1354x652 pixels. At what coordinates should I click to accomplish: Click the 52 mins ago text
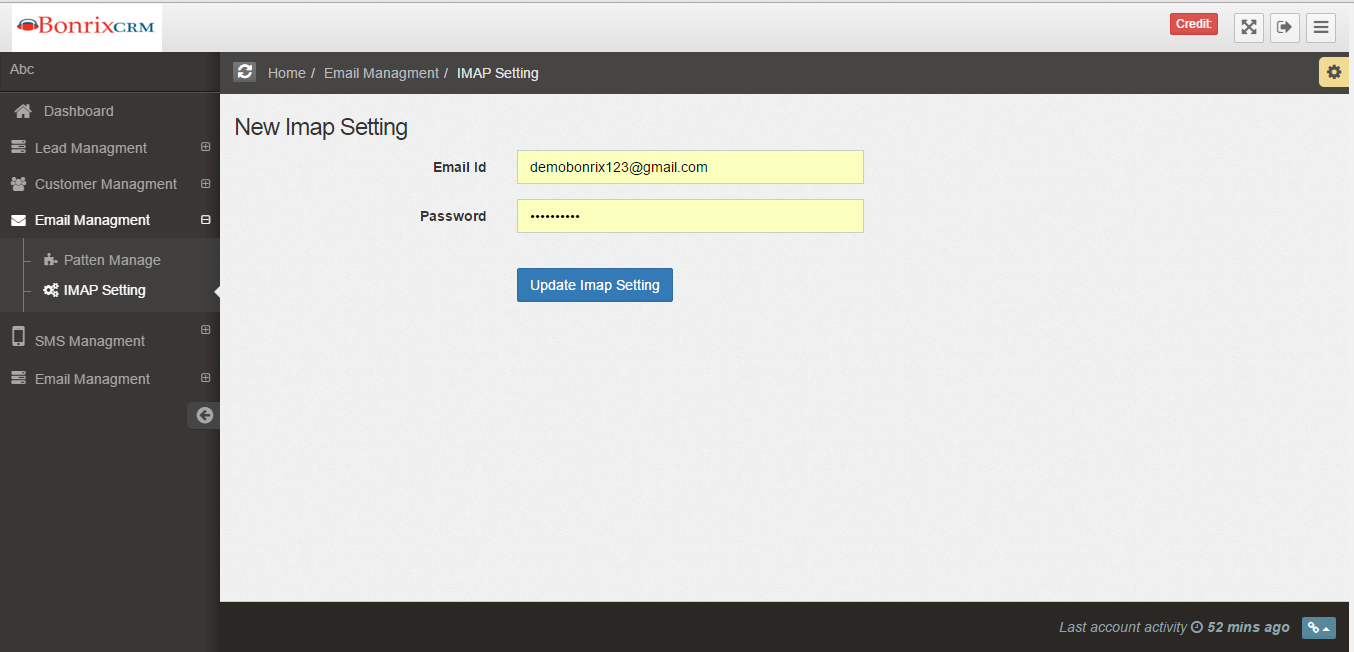1249,627
